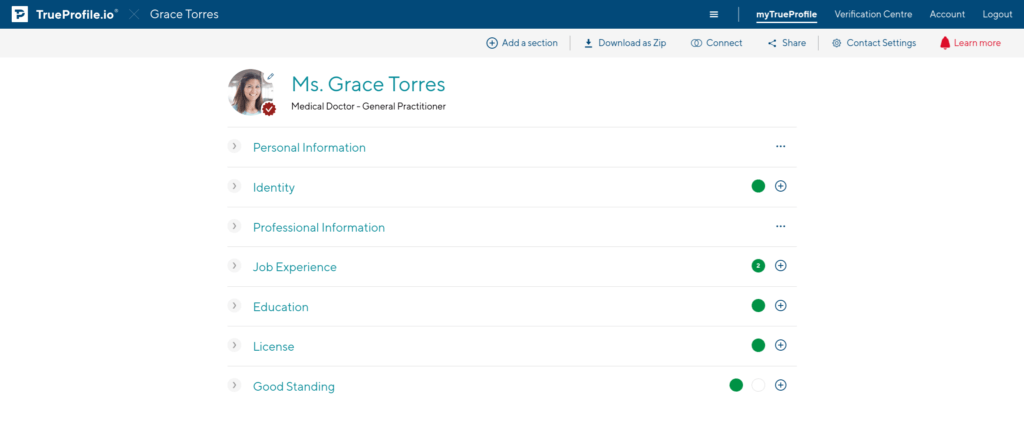The width and height of the screenshot is (1024, 445).
Task: Click the Education green status dot
Action: [758, 306]
